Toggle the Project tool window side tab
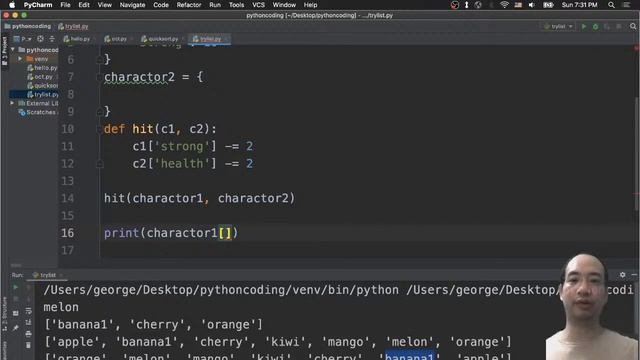The image size is (640, 360). point(4,51)
